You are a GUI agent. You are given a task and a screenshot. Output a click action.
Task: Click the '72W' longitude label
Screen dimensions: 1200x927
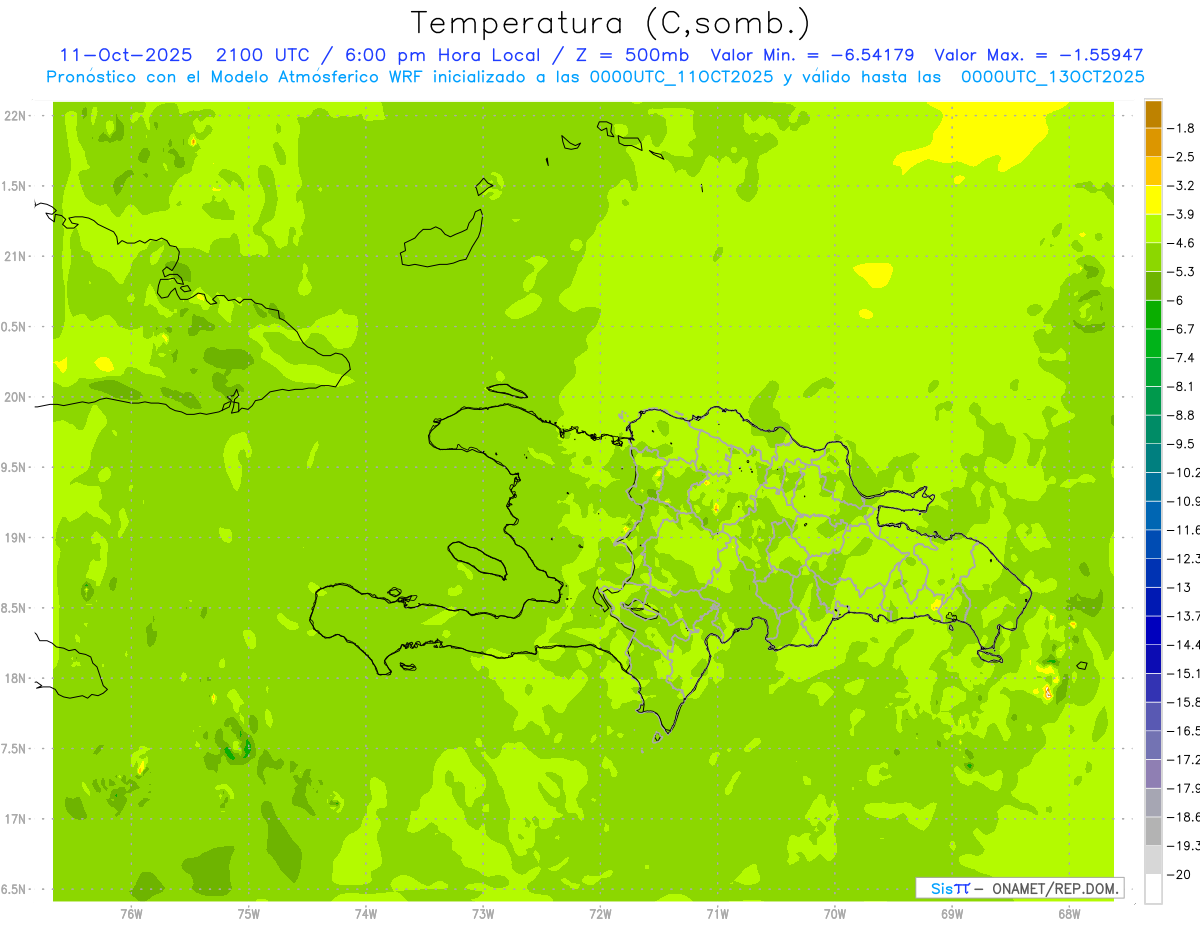[600, 913]
